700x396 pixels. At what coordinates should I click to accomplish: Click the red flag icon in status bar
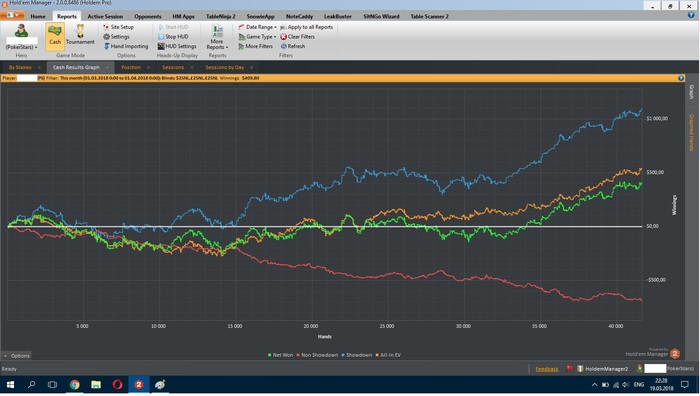pos(569,369)
